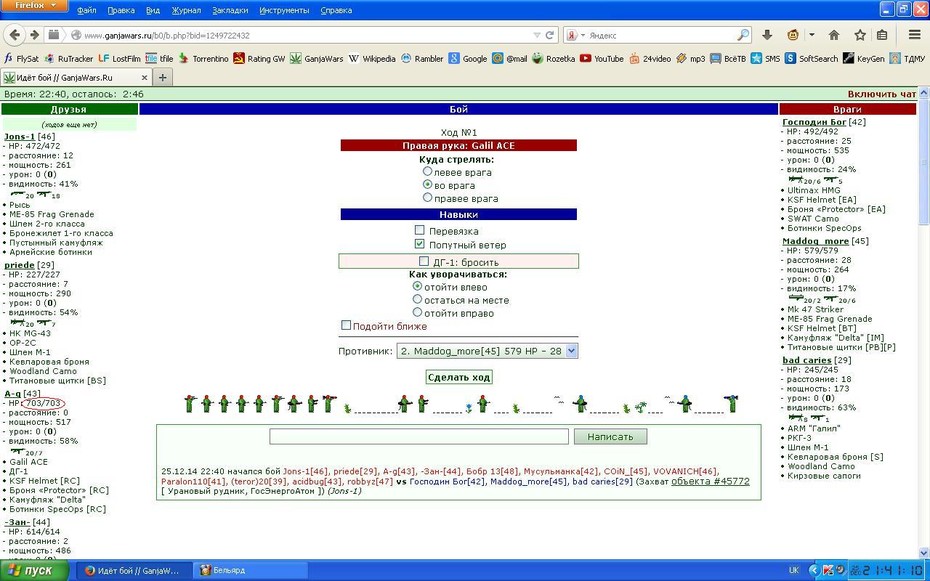Open the @mail bookmark
930x581 pixels.
coord(509,59)
